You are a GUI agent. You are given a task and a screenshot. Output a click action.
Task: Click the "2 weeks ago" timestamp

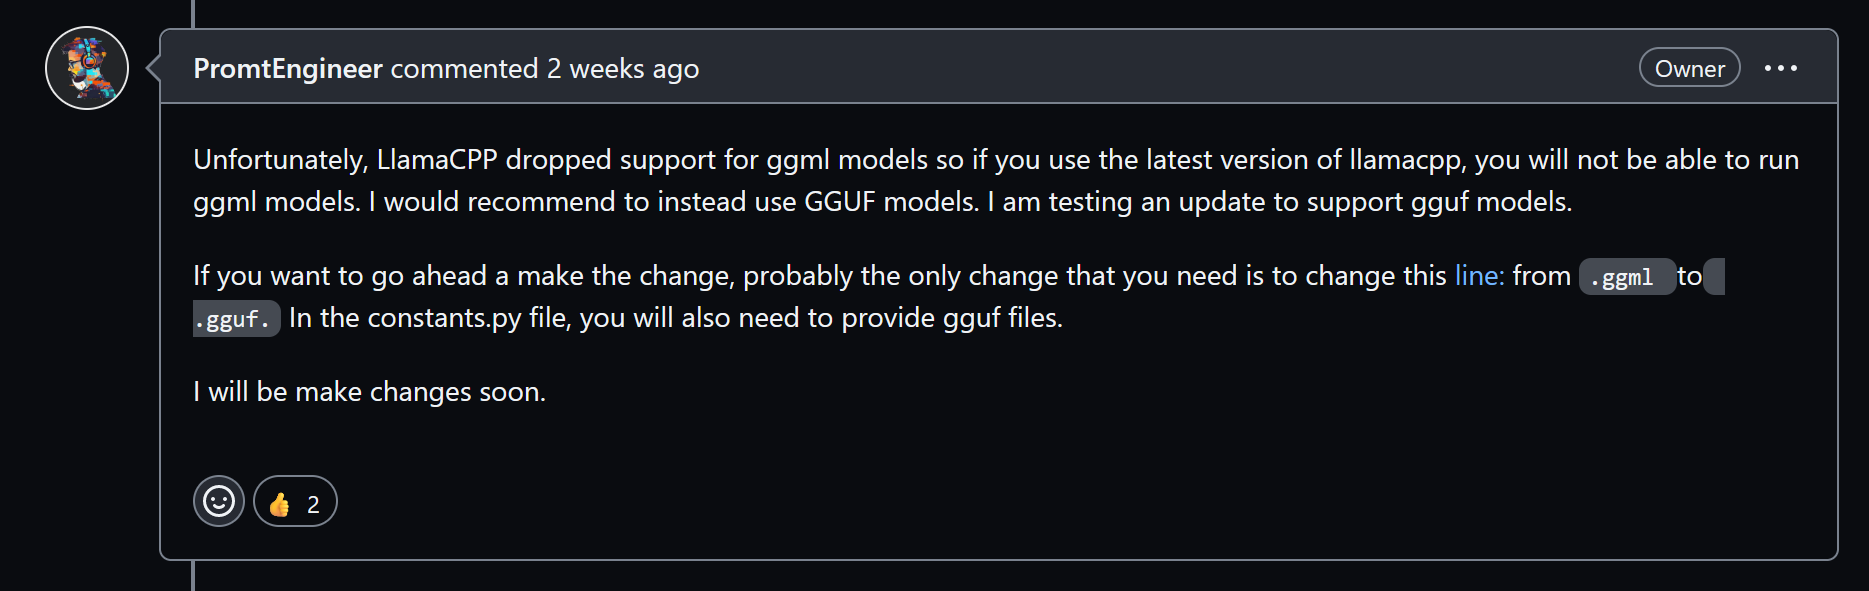pos(622,69)
